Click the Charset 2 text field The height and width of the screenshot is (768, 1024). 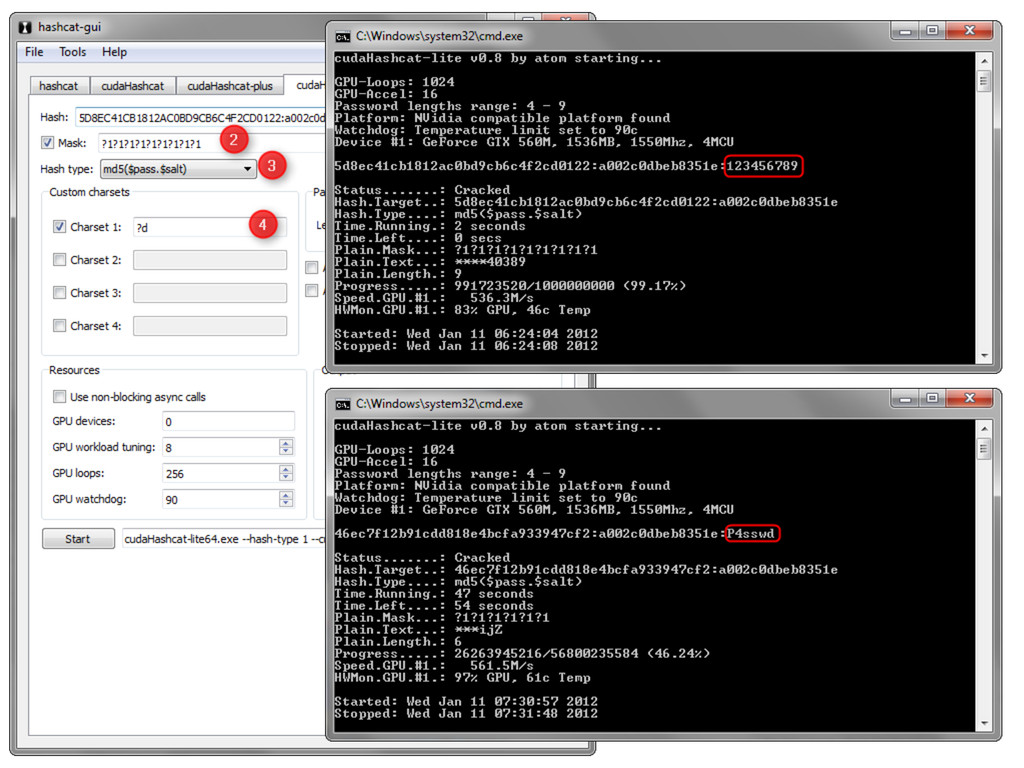tap(210, 260)
